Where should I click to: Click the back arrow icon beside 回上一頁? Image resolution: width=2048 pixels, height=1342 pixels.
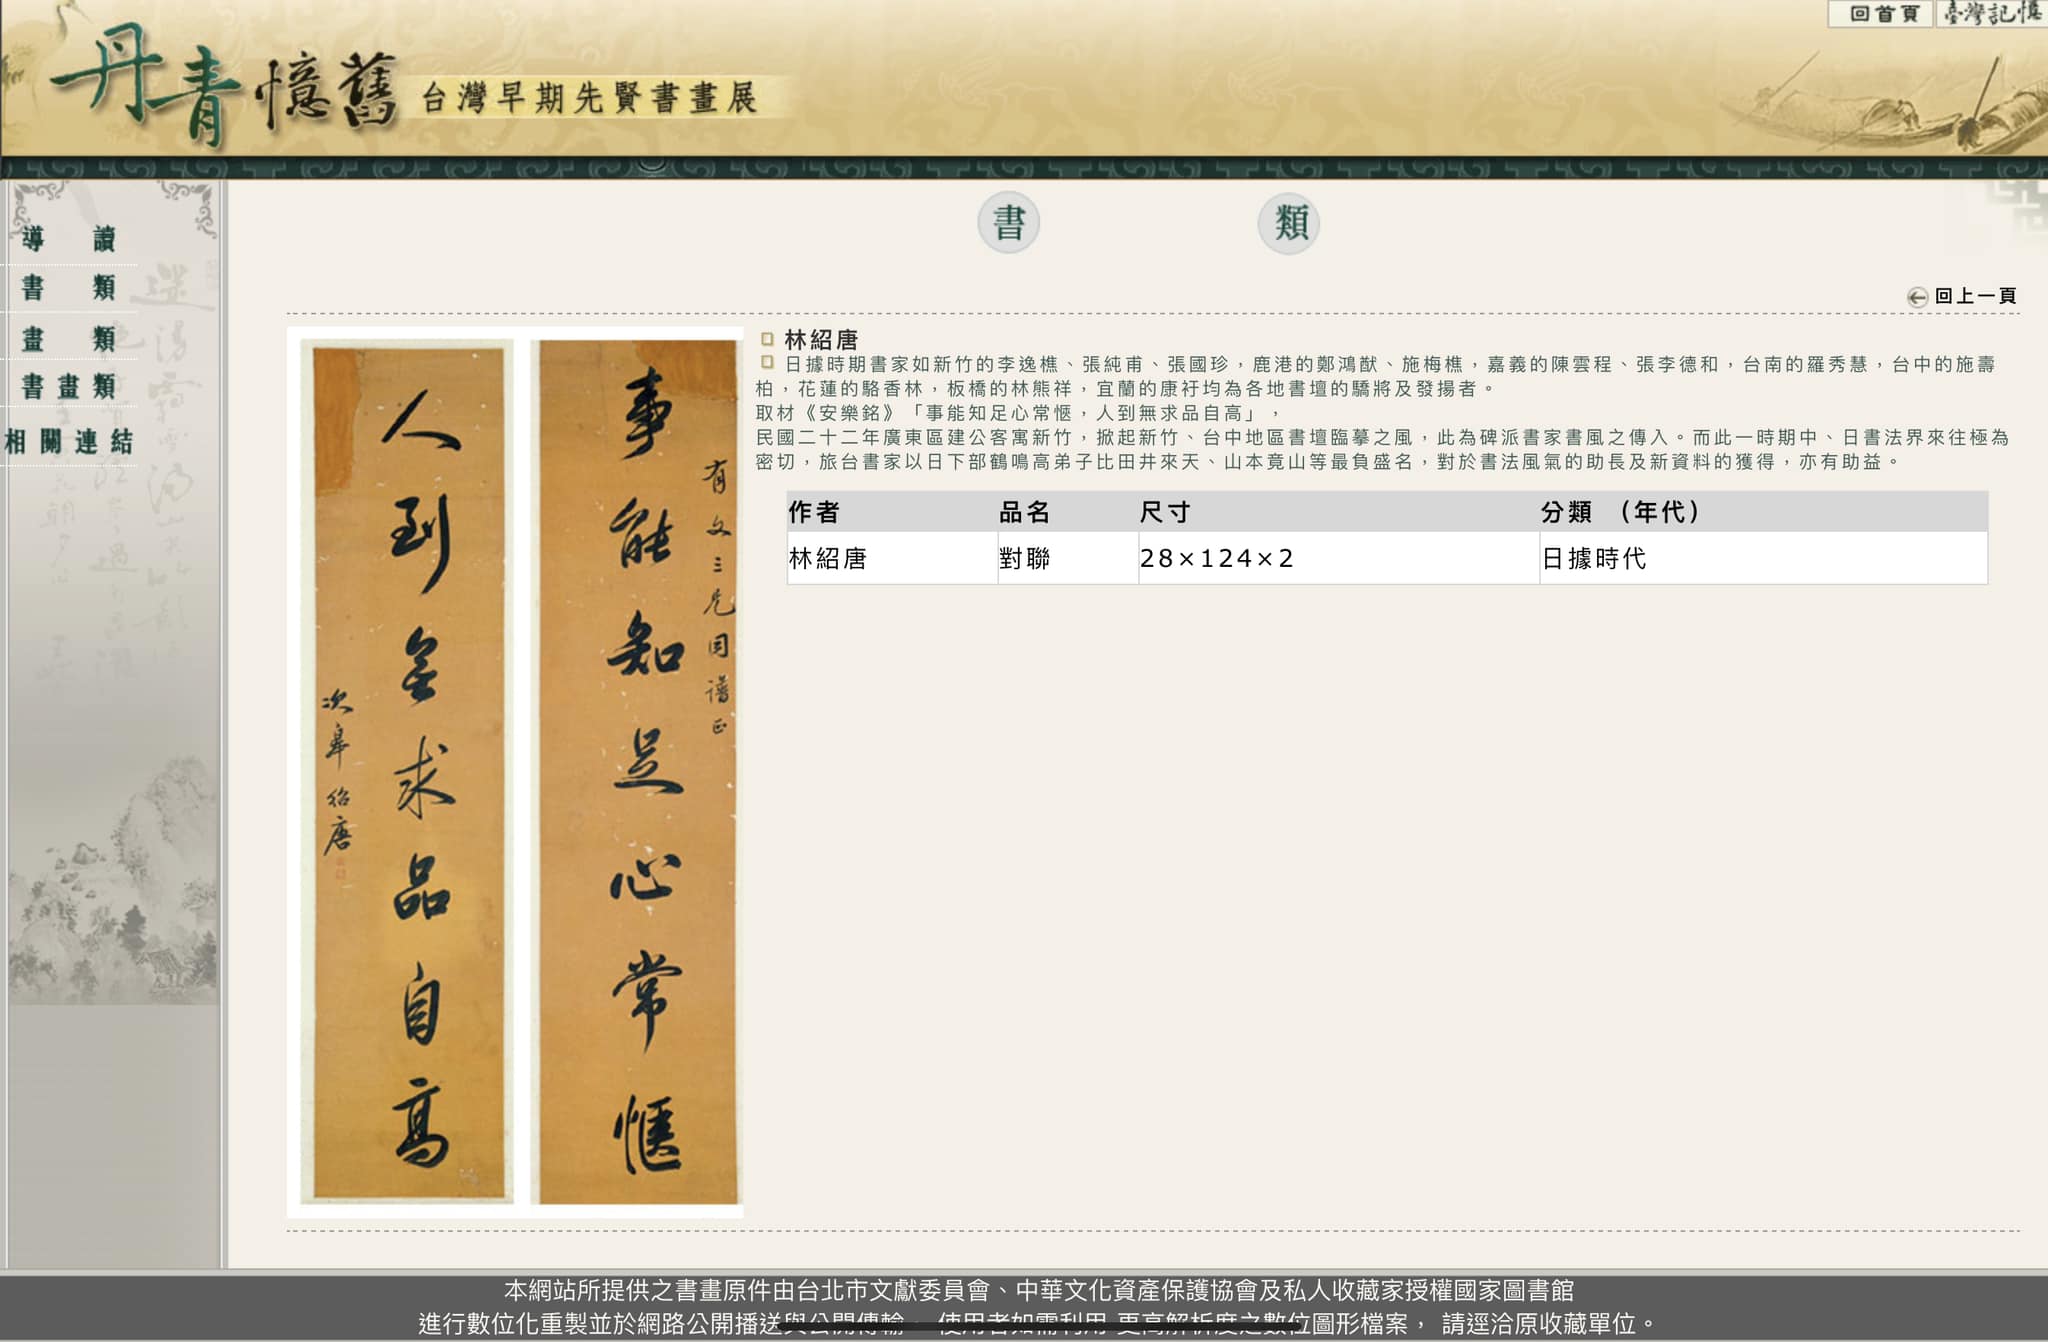[1917, 297]
